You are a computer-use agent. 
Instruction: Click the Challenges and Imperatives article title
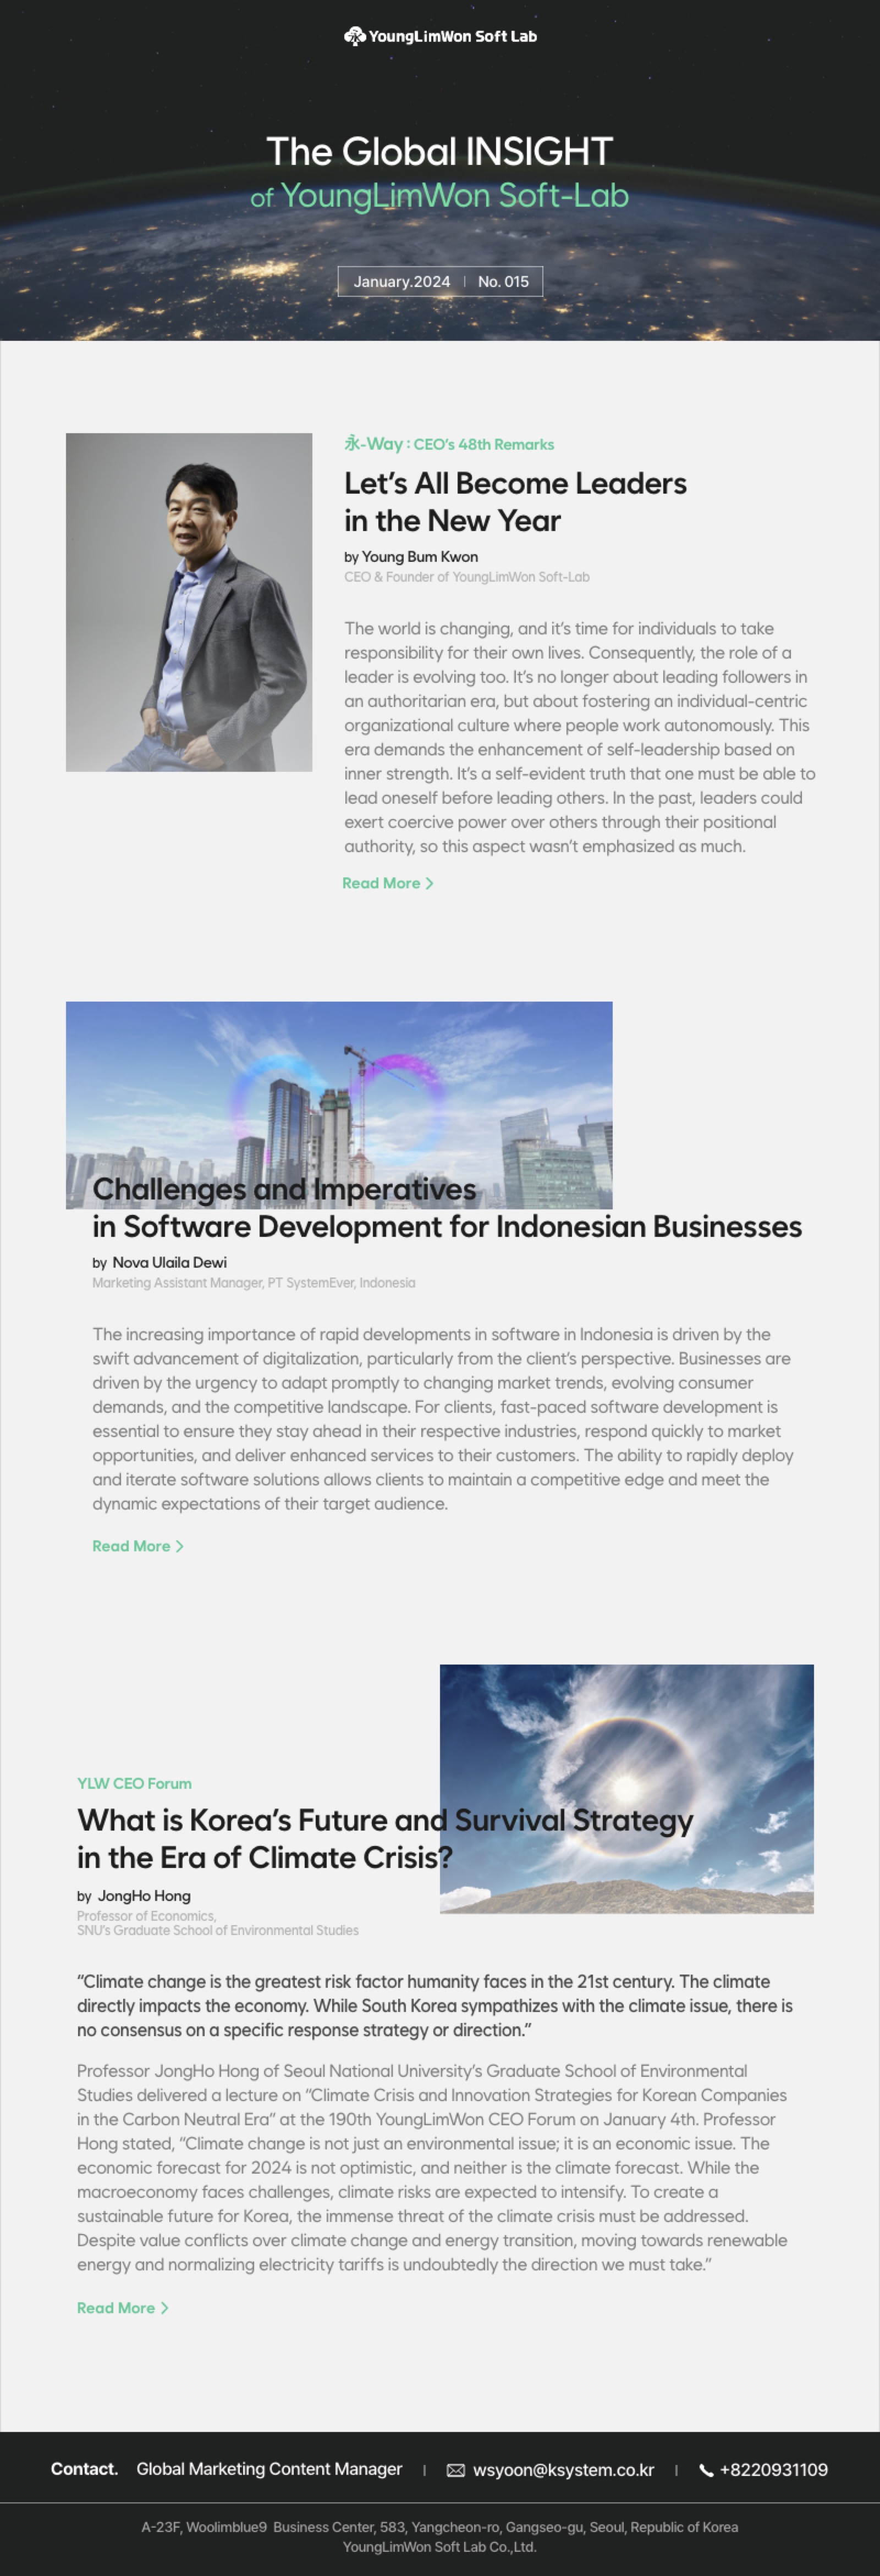click(446, 1208)
